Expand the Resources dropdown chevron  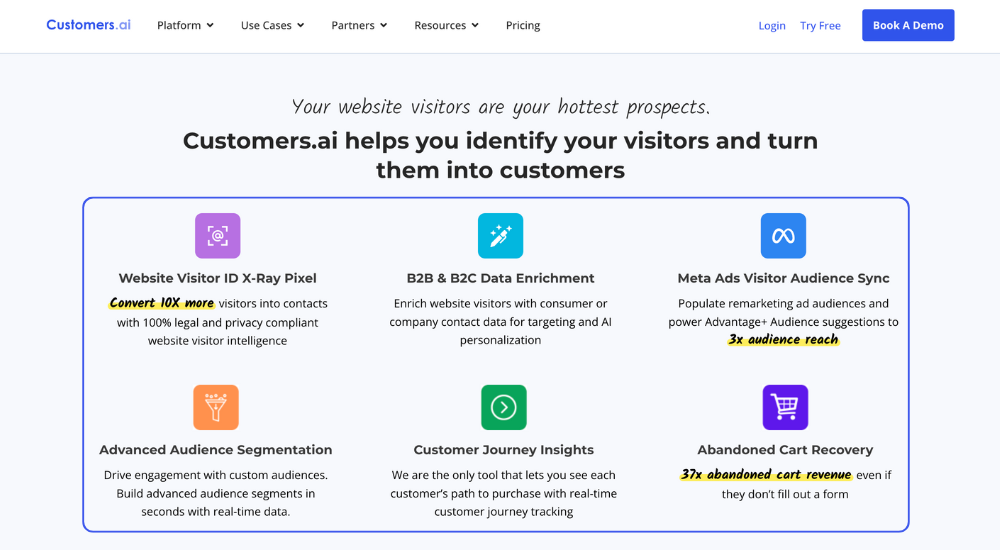(x=474, y=26)
